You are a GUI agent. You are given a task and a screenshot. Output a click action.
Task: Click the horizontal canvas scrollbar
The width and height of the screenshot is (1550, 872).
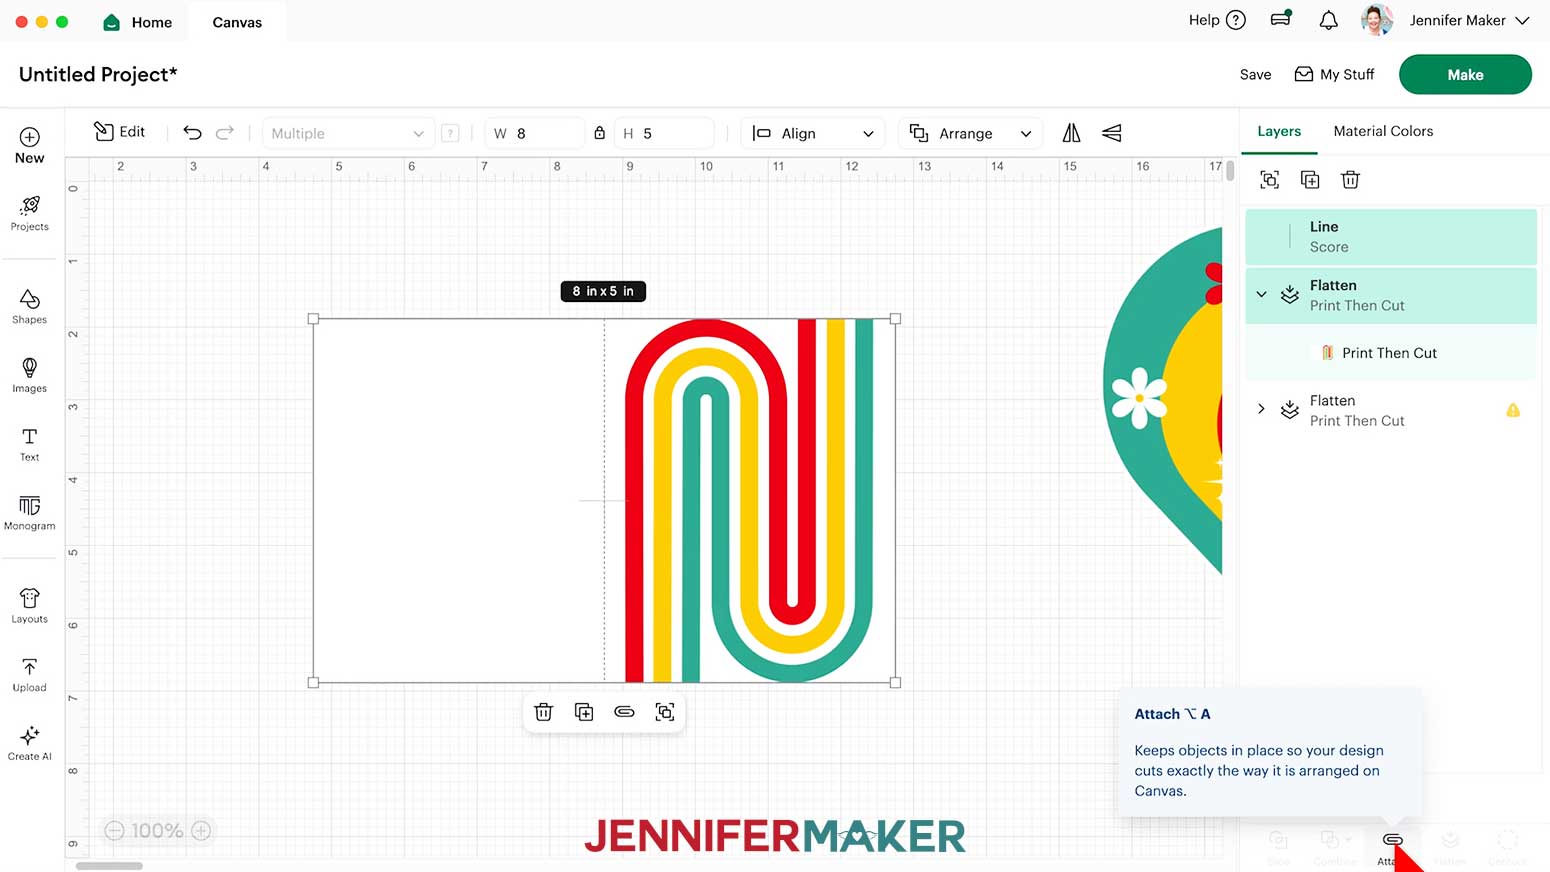pyautogui.click(x=109, y=866)
